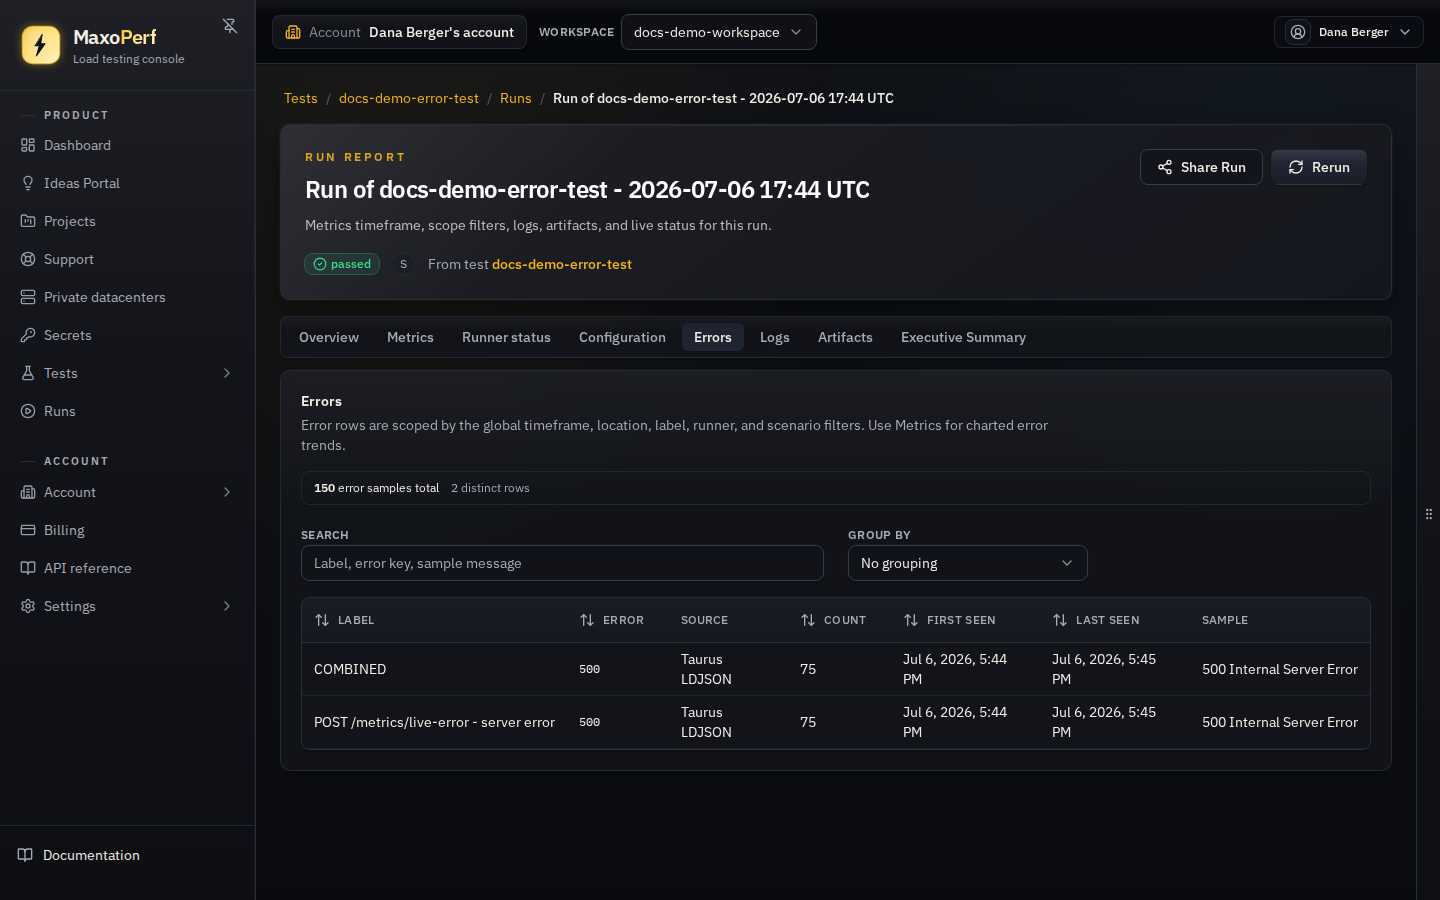The height and width of the screenshot is (900, 1440).
Task: Expand the Tests sidebar submenu
Action: [227, 373]
